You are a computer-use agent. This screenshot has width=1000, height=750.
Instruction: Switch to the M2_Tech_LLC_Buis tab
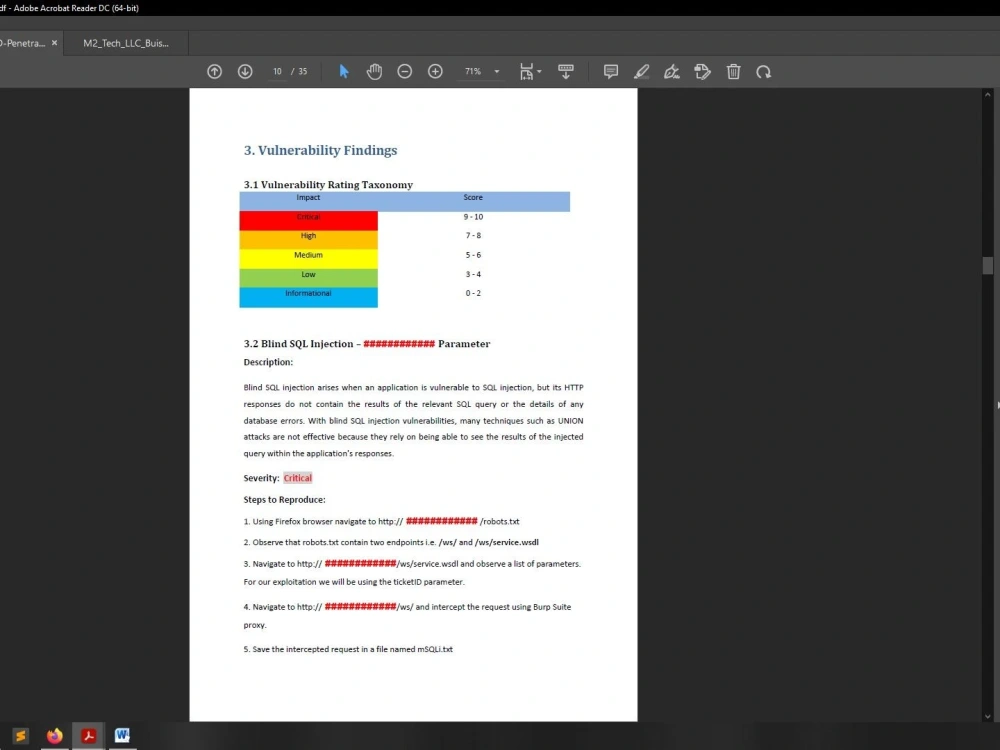coord(126,43)
